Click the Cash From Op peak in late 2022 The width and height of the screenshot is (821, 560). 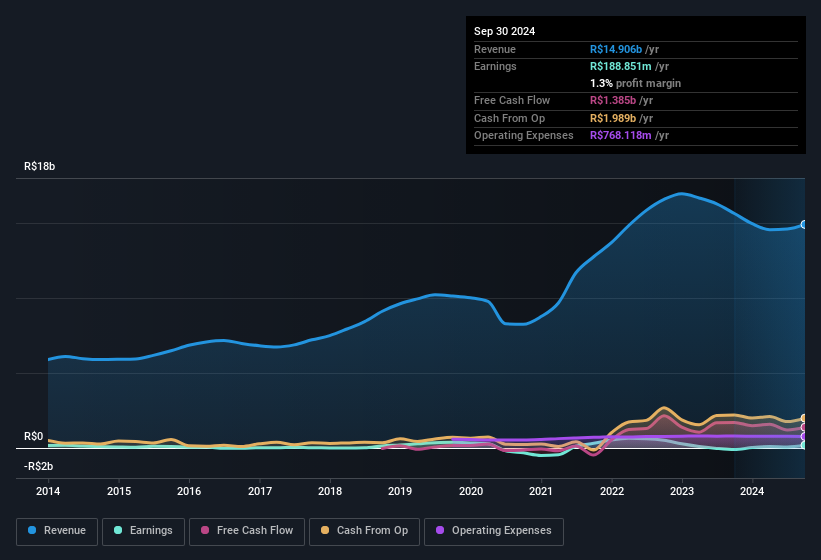[663, 408]
